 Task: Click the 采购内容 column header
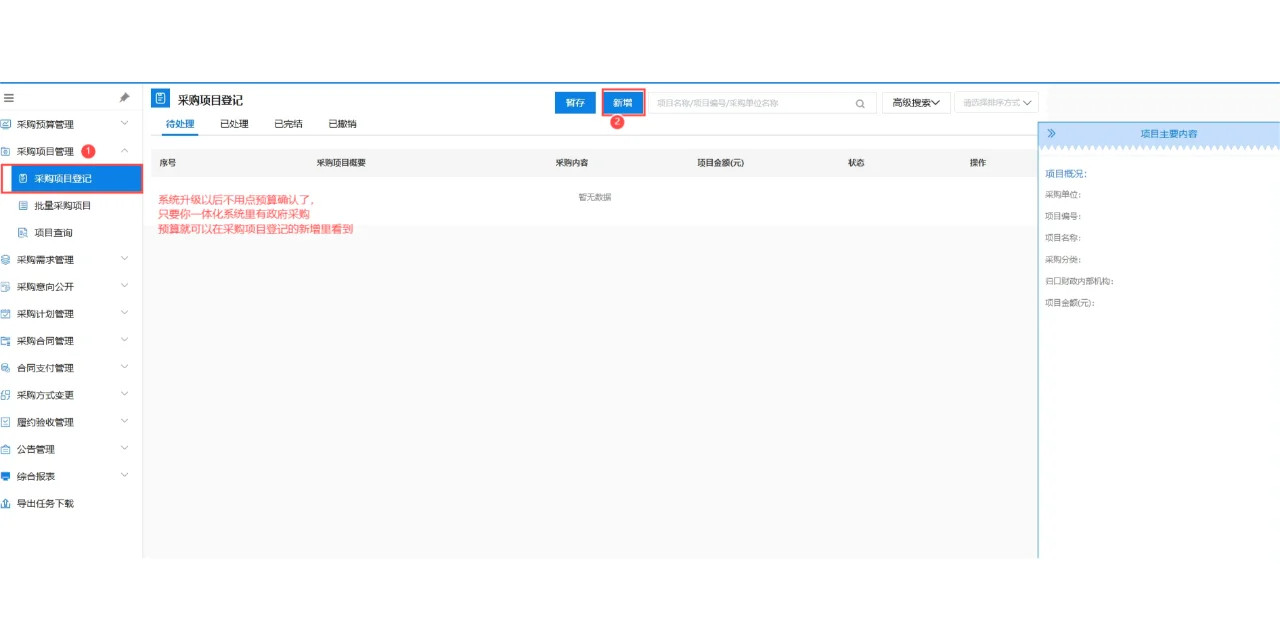(572, 163)
